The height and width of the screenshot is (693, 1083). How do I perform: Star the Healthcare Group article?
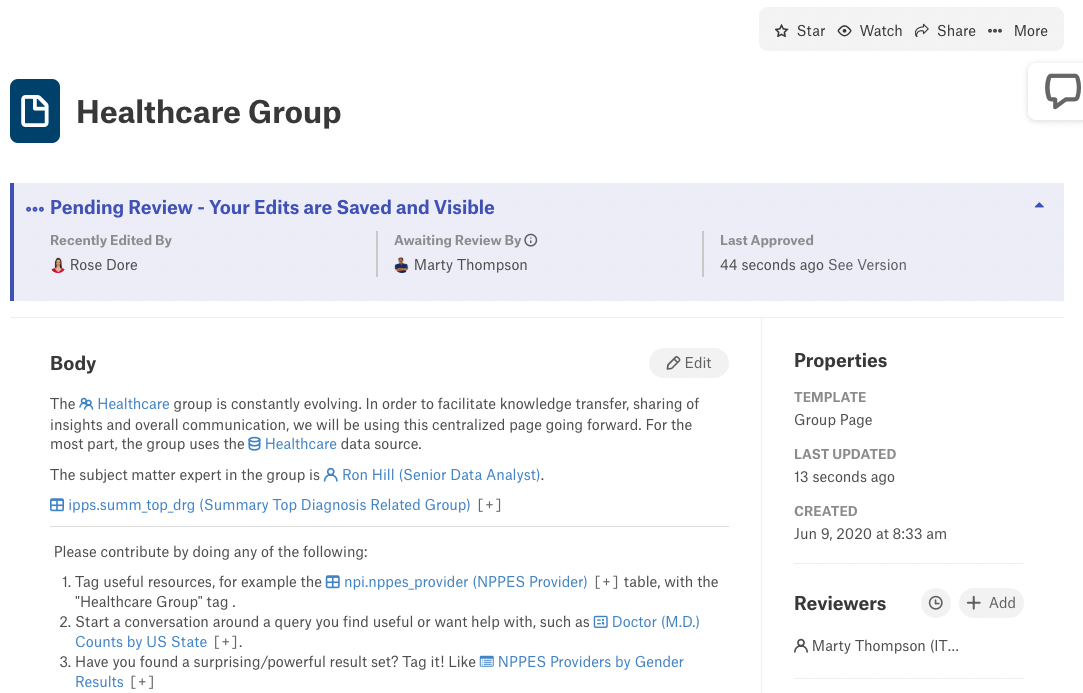tap(800, 31)
